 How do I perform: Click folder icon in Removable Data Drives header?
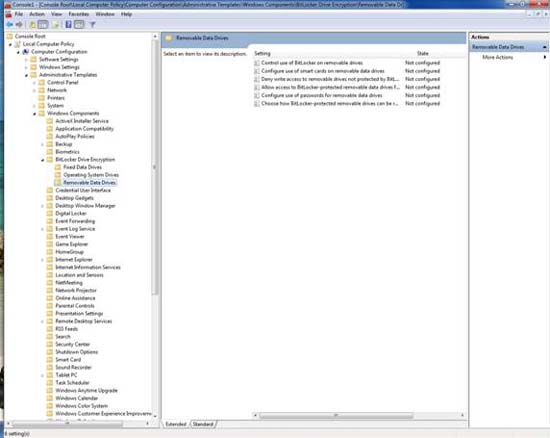click(x=169, y=38)
